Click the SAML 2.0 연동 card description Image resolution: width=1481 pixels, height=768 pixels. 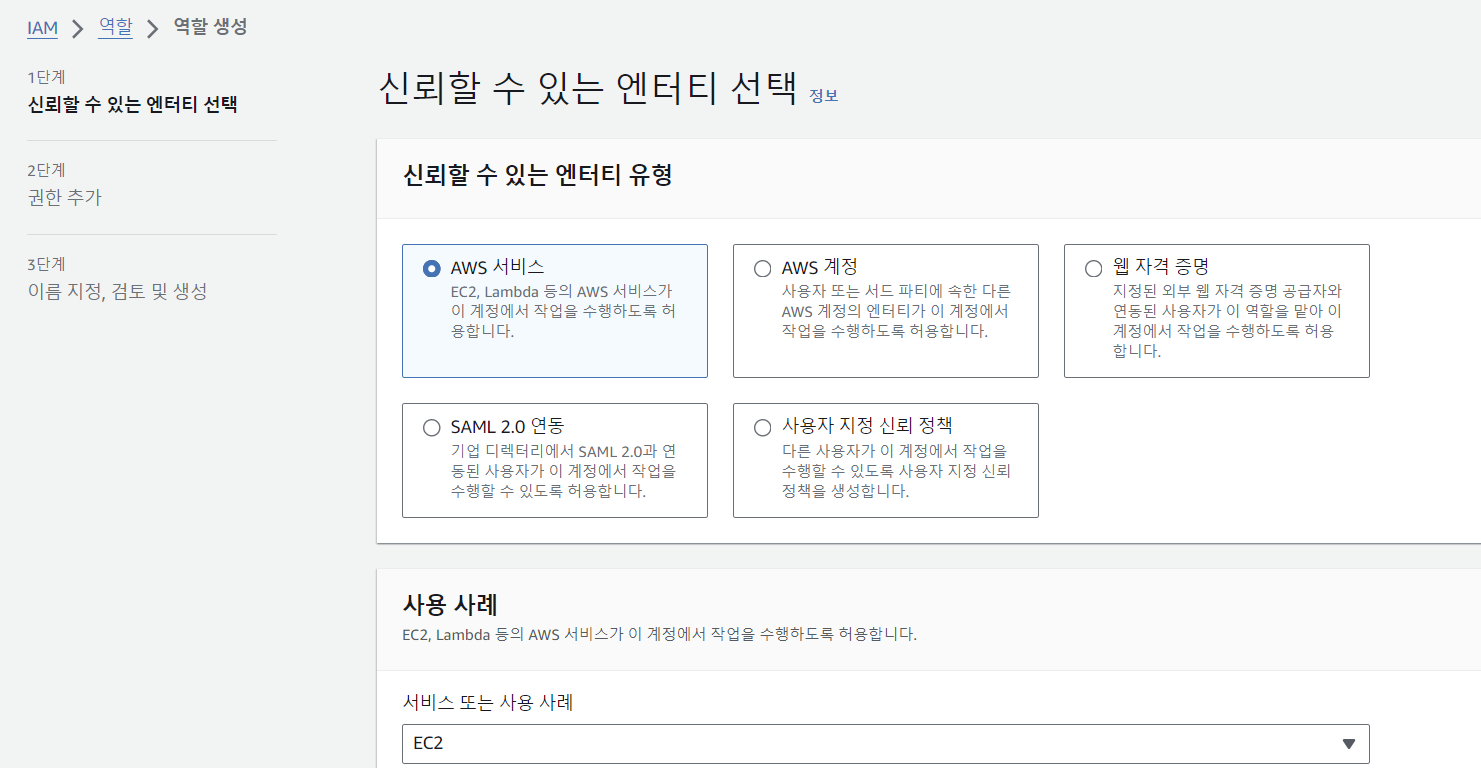point(563,471)
